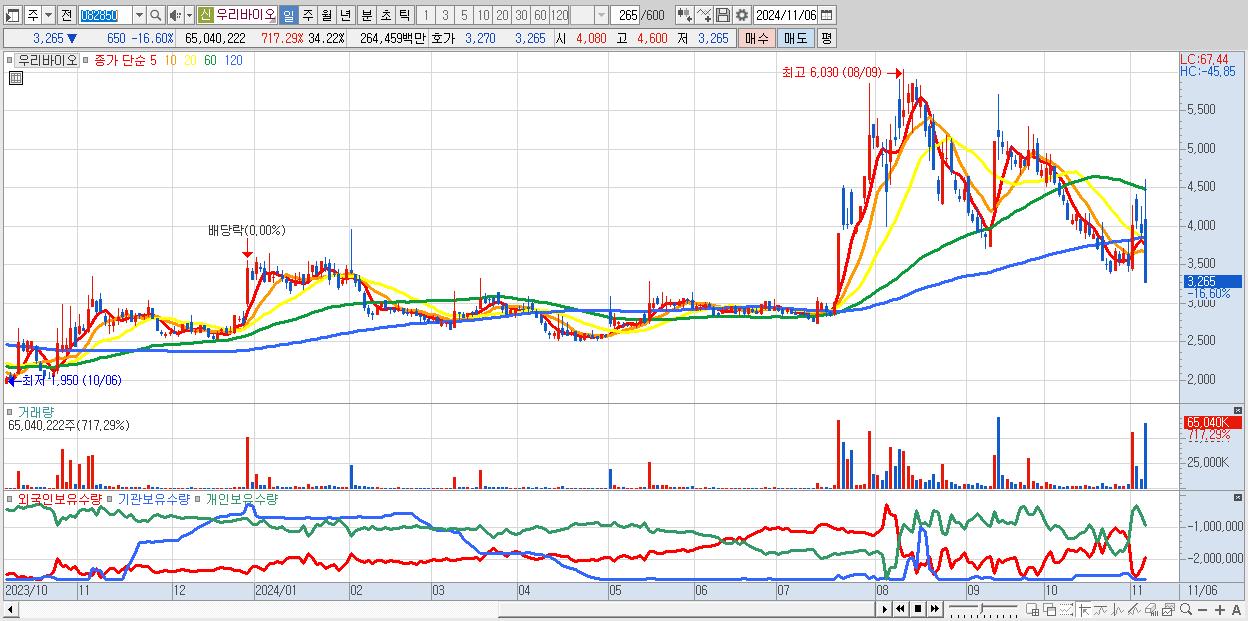Click the dotted chart range icon

(1066, 609)
